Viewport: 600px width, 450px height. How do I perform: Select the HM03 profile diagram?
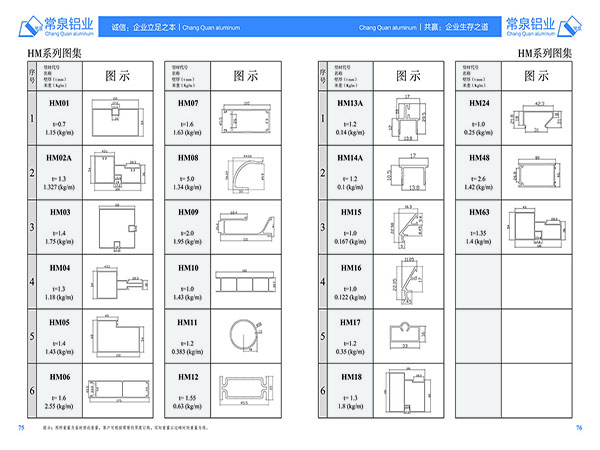(118, 227)
